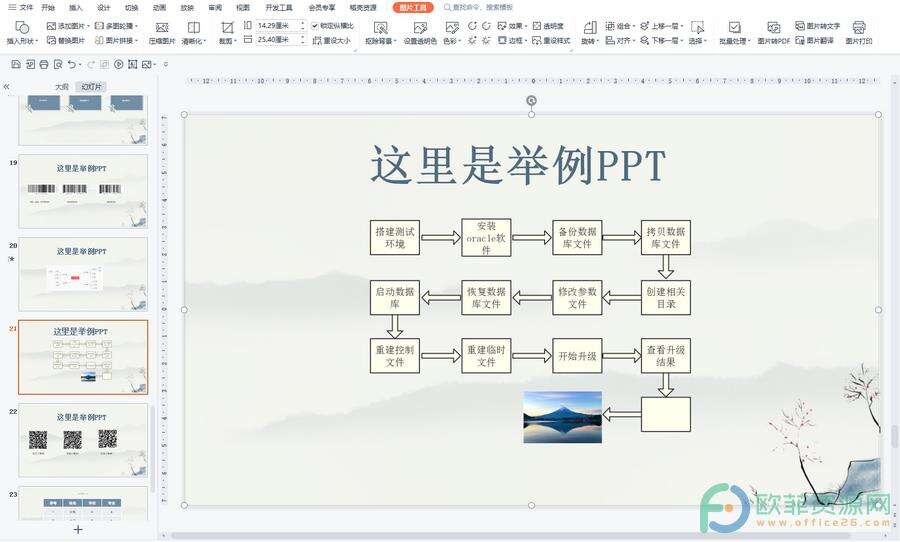
Task: Open the Insert Shape dropdown arrow
Action: click(x=37, y=41)
